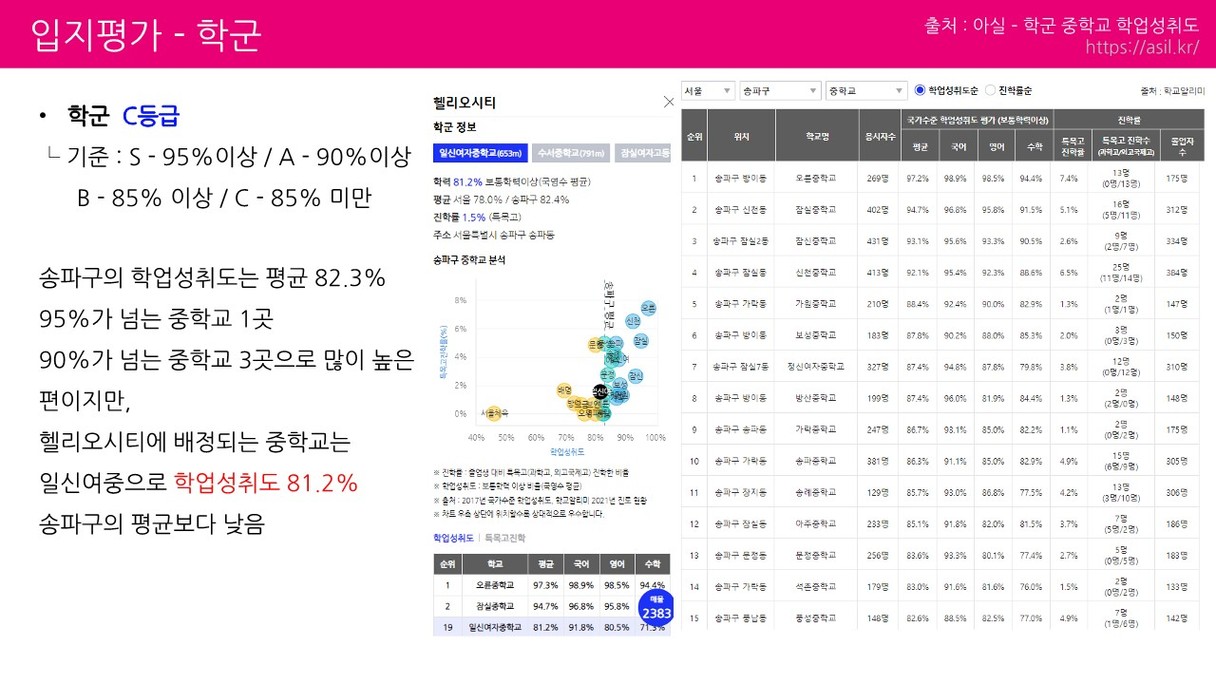This screenshot has width=1216, height=684.
Task: Click the 잠실 bubble in the scatter chart
Action: click(x=641, y=341)
